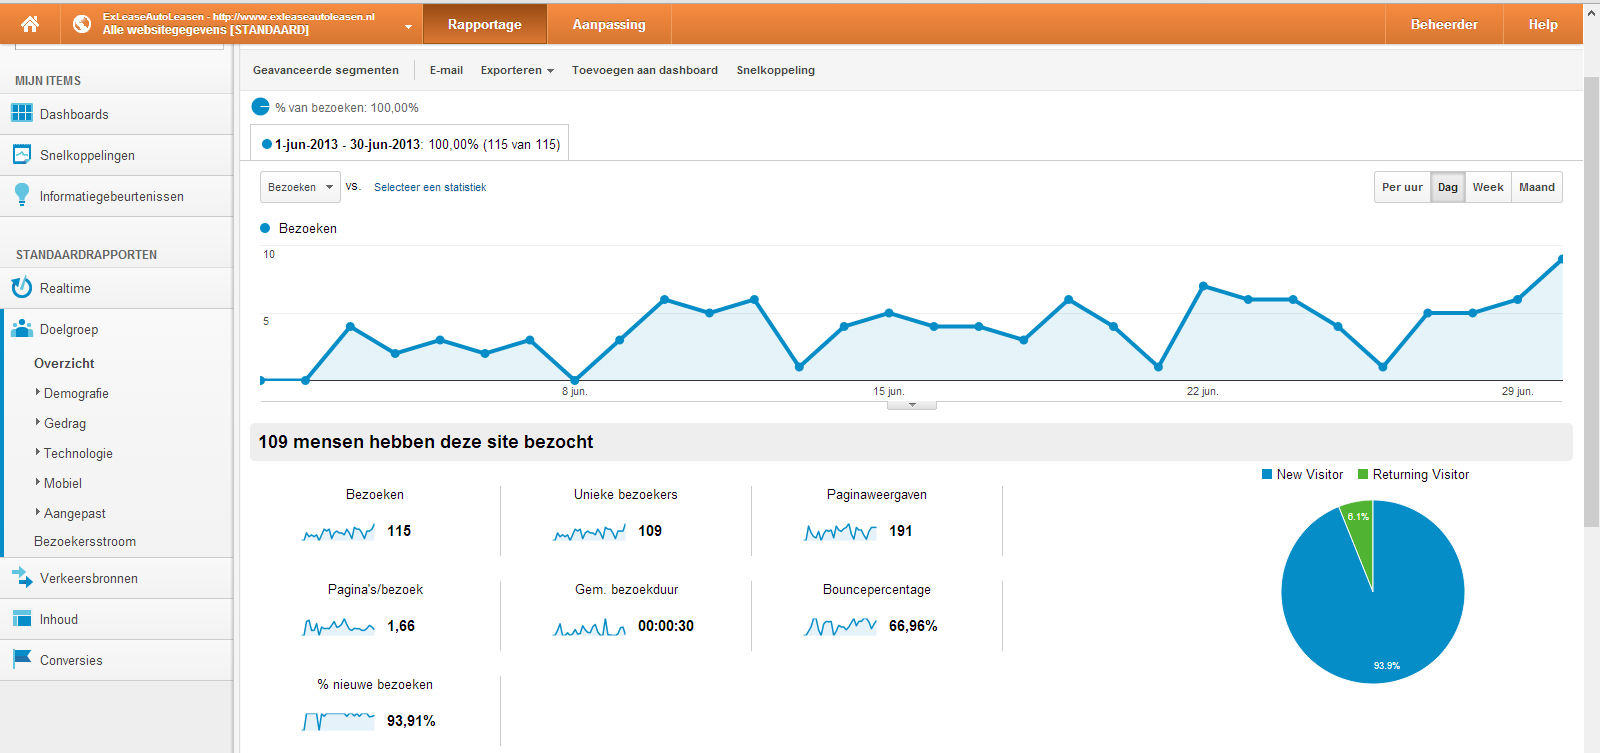Viewport: 1600px width, 753px height.
Task: Click the Dashboards sidebar label
Action: (74, 114)
